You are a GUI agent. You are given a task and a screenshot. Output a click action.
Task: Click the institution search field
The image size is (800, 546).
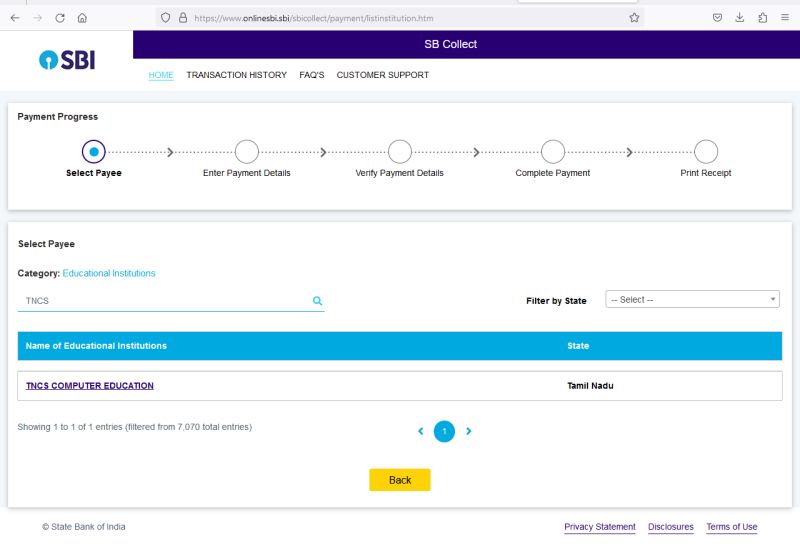pos(165,300)
